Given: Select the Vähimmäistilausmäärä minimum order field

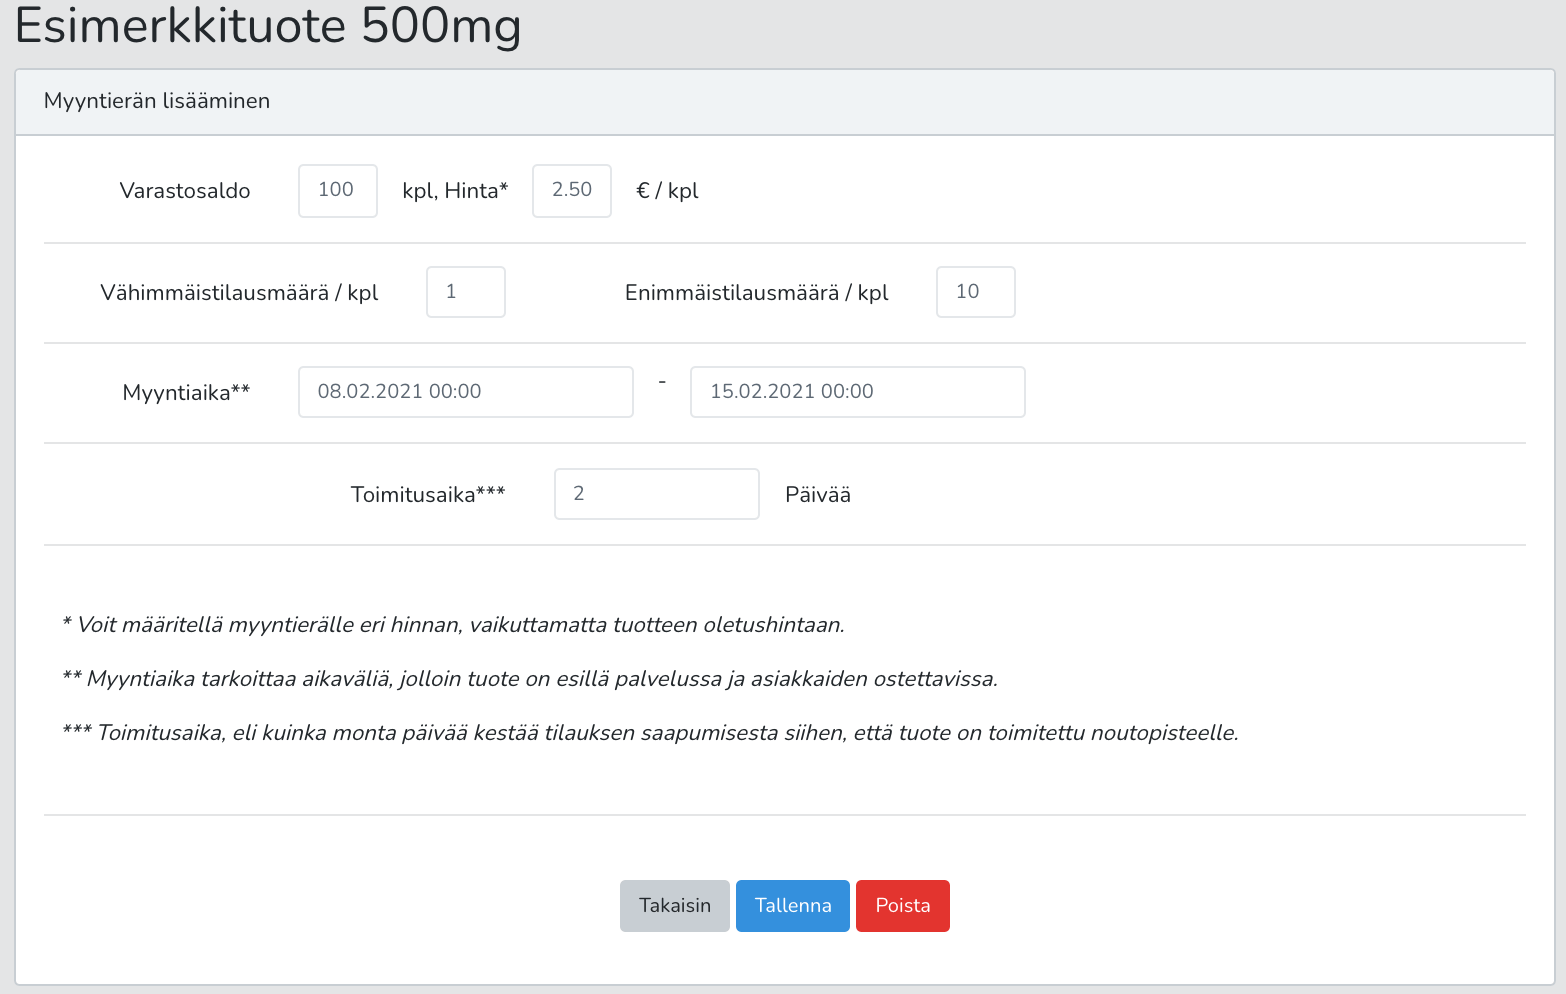Looking at the screenshot, I should (x=465, y=292).
